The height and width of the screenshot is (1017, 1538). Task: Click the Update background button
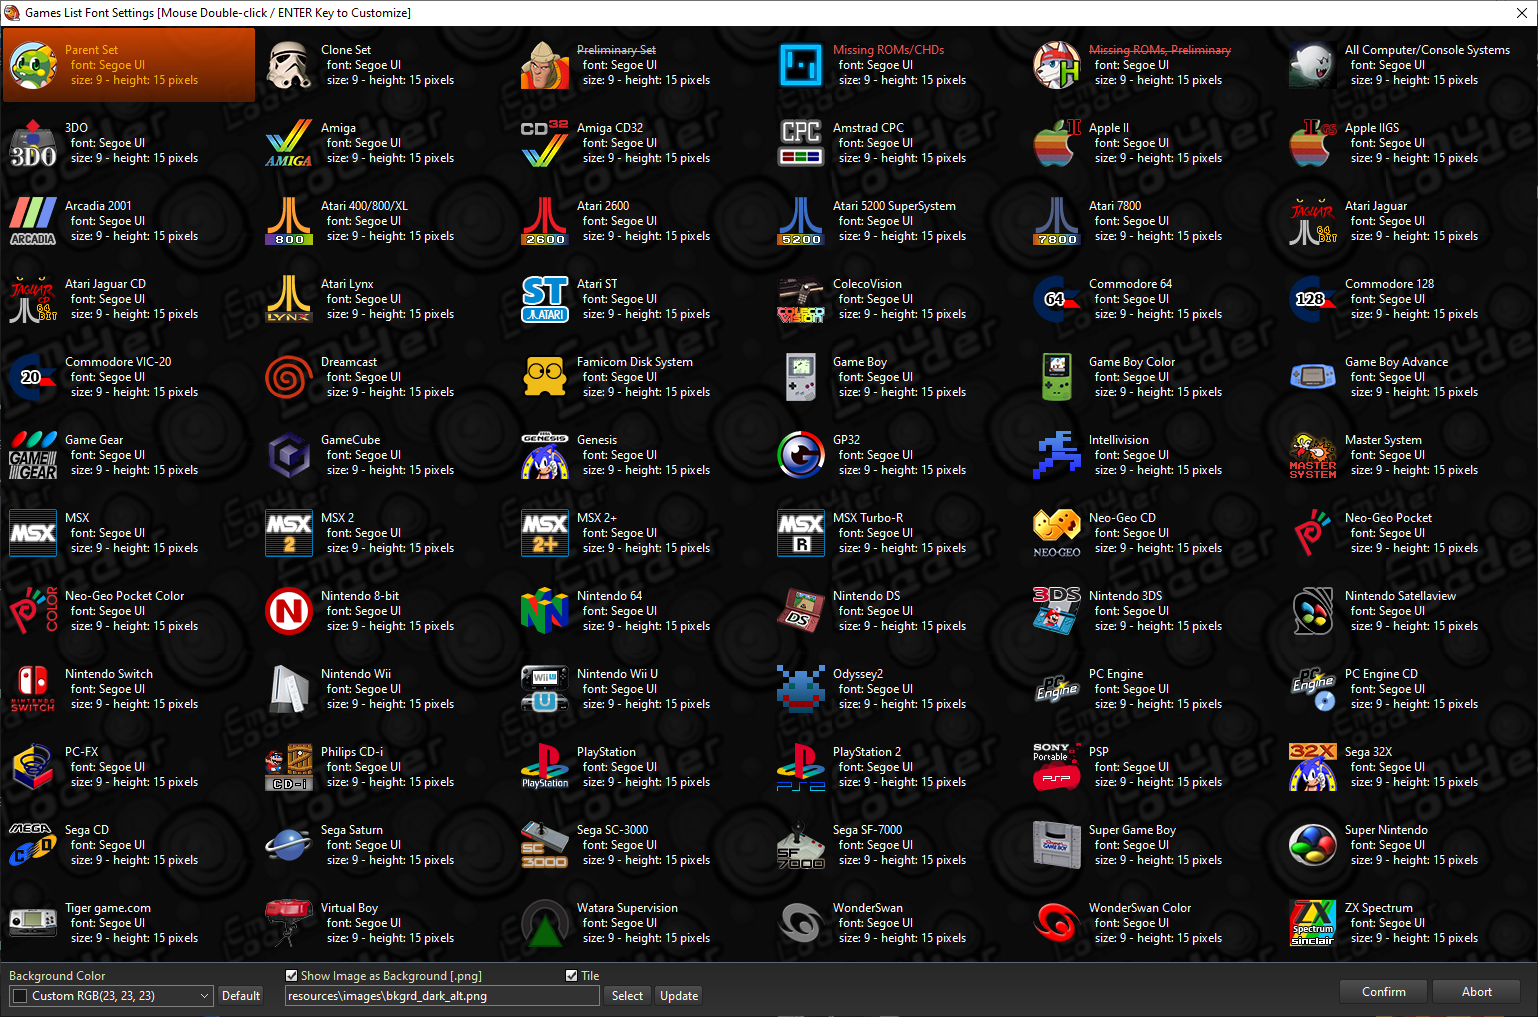[679, 996]
